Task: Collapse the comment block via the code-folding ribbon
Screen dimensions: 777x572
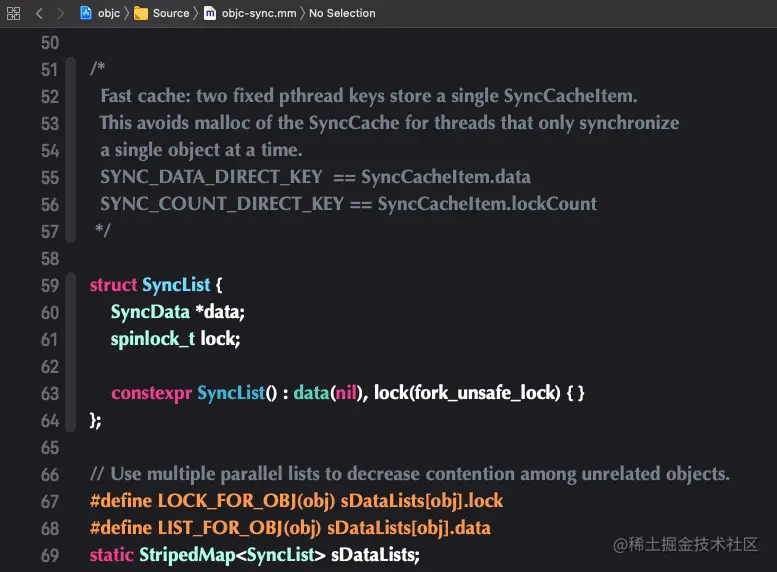Action: (71, 150)
